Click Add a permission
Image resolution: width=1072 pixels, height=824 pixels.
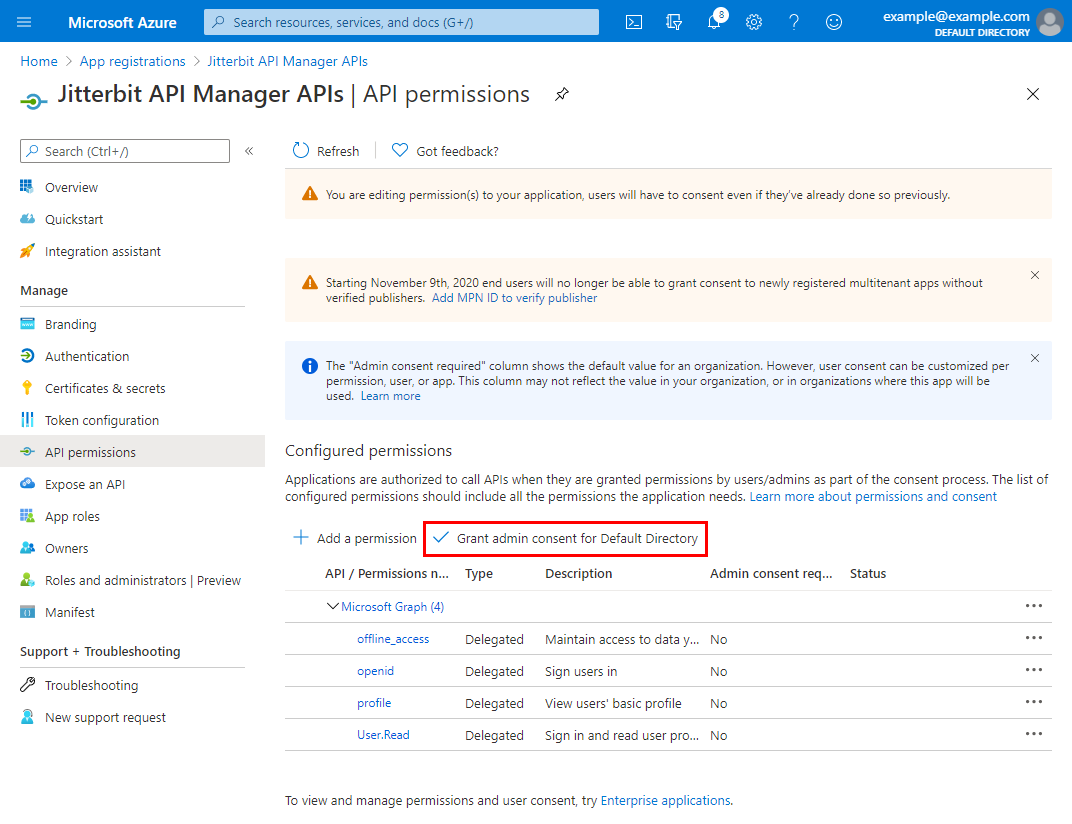(355, 538)
